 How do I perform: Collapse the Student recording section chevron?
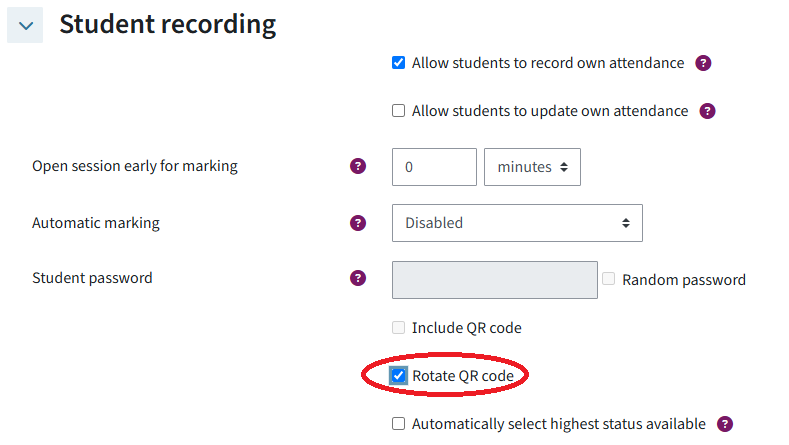coord(25,25)
